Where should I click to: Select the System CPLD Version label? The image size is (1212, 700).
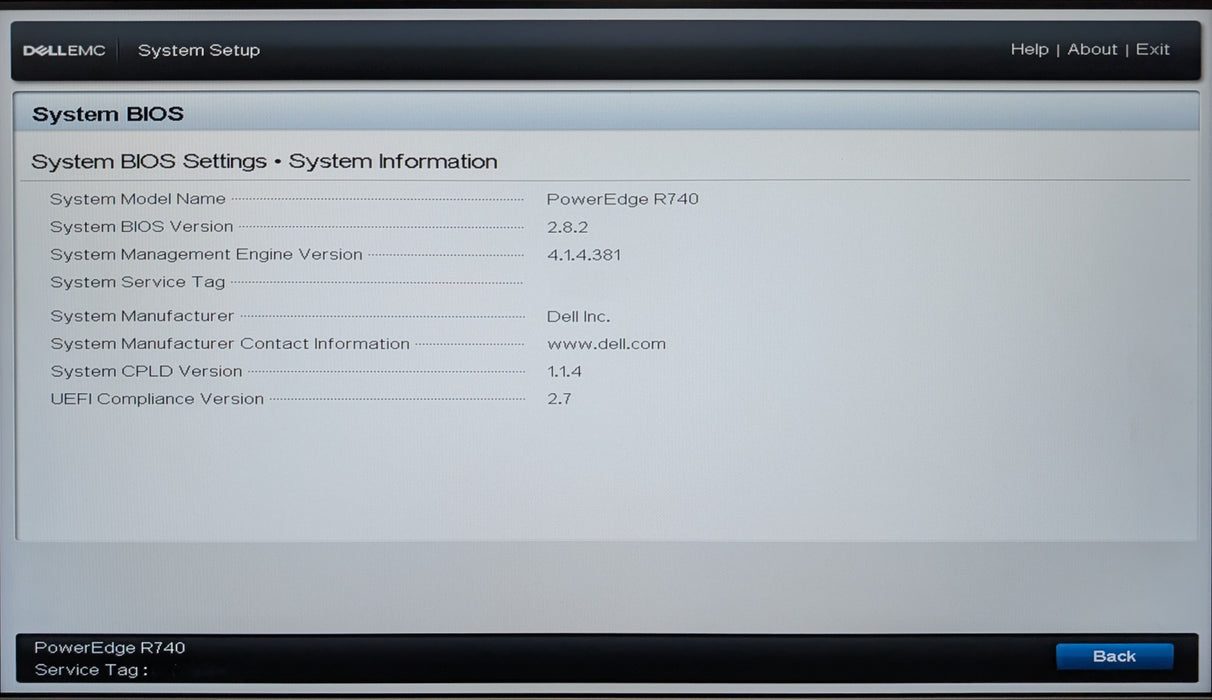(146, 371)
